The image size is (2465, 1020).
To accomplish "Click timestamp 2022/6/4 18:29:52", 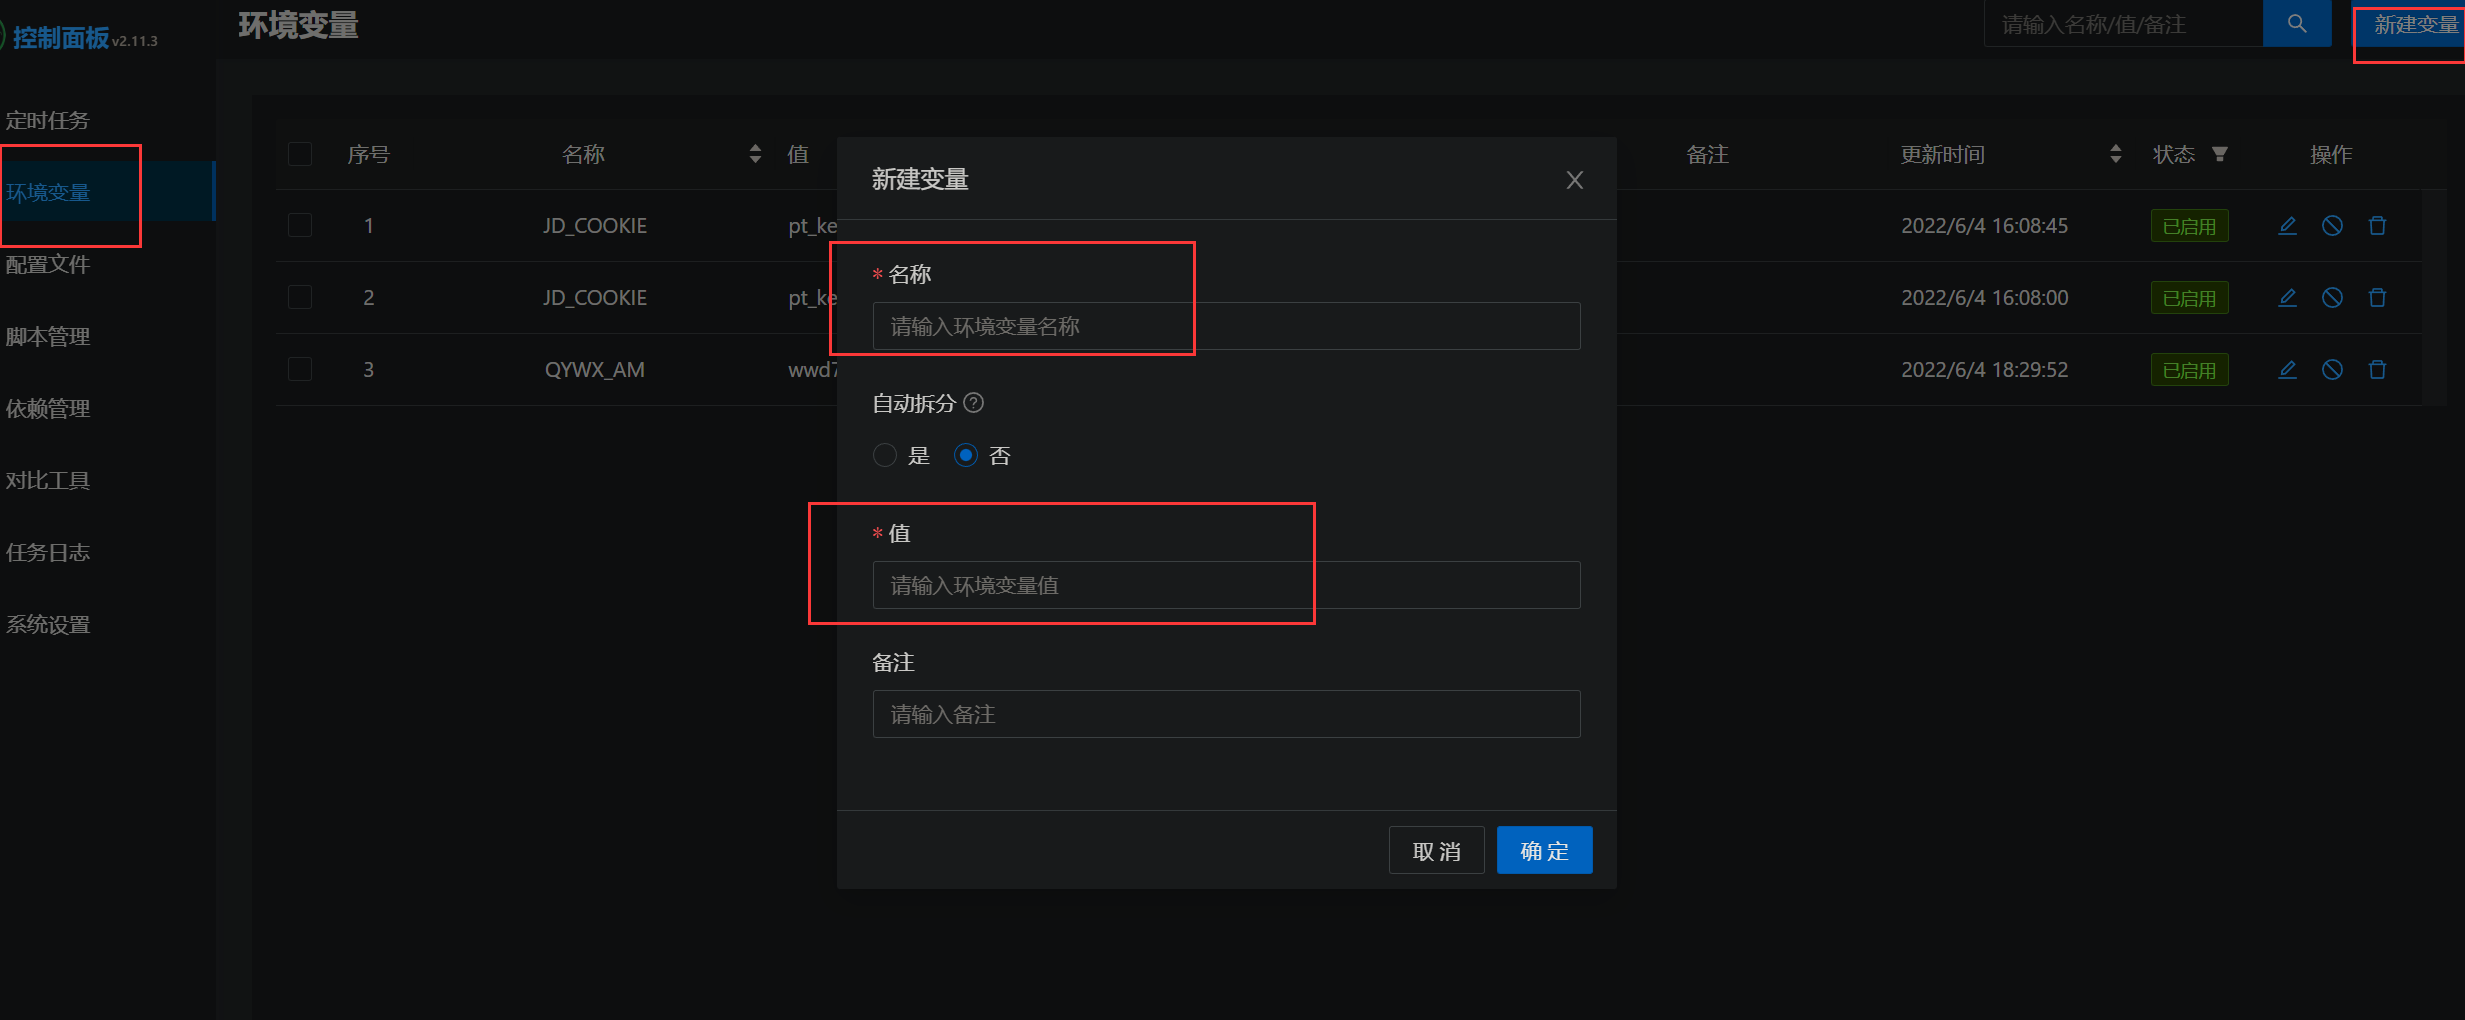I will point(1985,370).
